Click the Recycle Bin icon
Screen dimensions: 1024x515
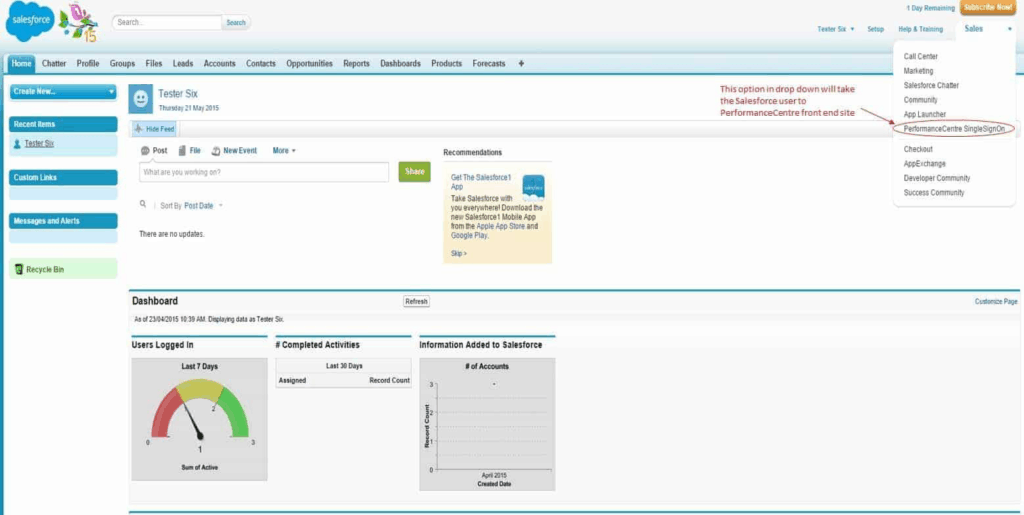click(x=19, y=269)
